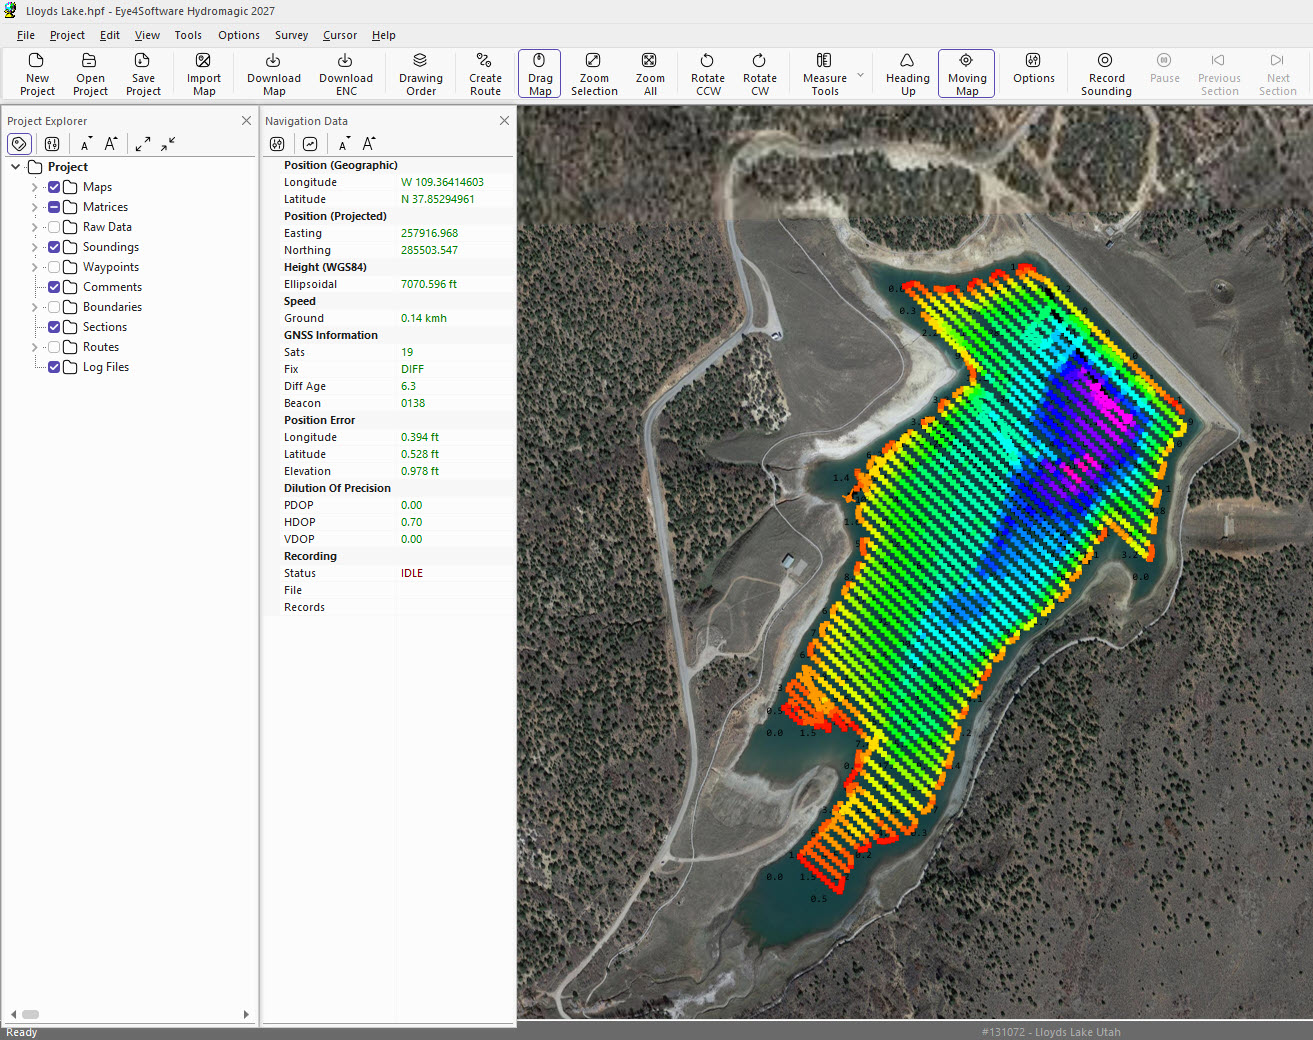Rotate the map counter-clockwise
Viewport: 1313px width, 1040px height.
click(x=707, y=74)
